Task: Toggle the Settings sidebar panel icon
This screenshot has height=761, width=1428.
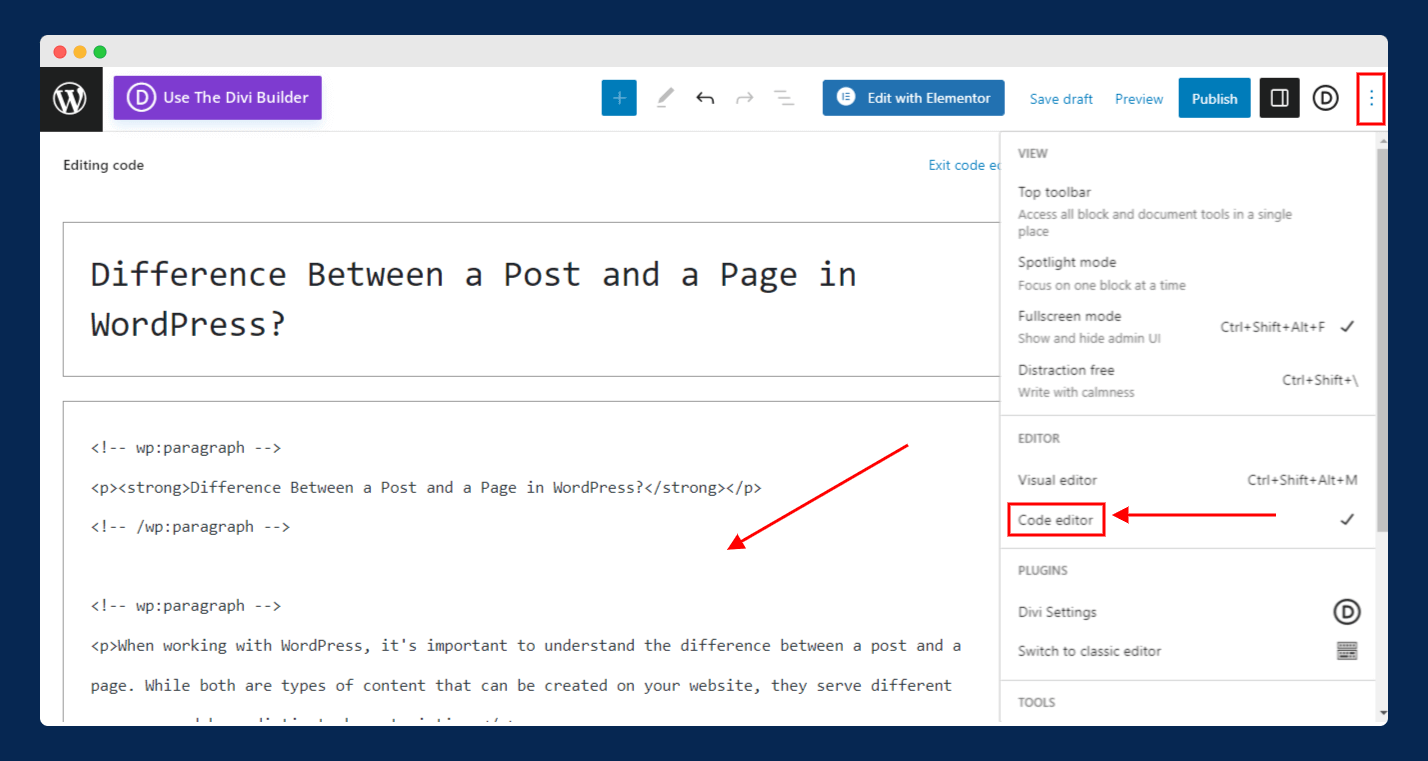Action: pos(1279,98)
